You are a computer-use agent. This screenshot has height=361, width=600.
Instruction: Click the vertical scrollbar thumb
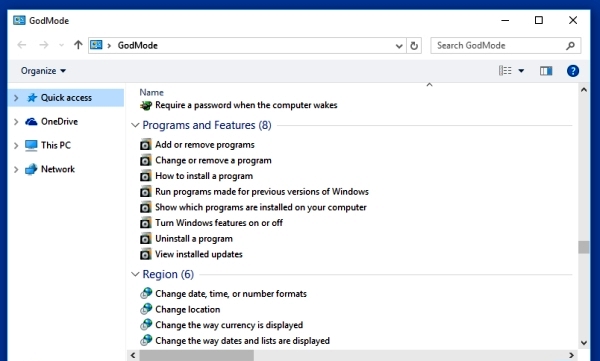point(584,247)
